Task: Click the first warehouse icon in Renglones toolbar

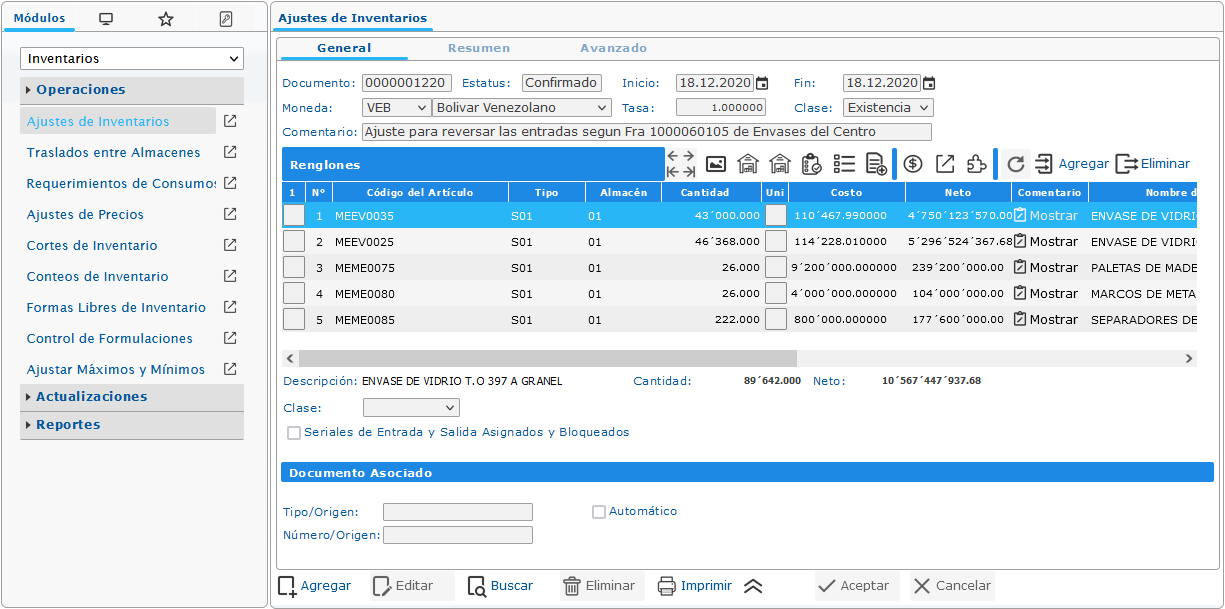Action: coord(748,164)
